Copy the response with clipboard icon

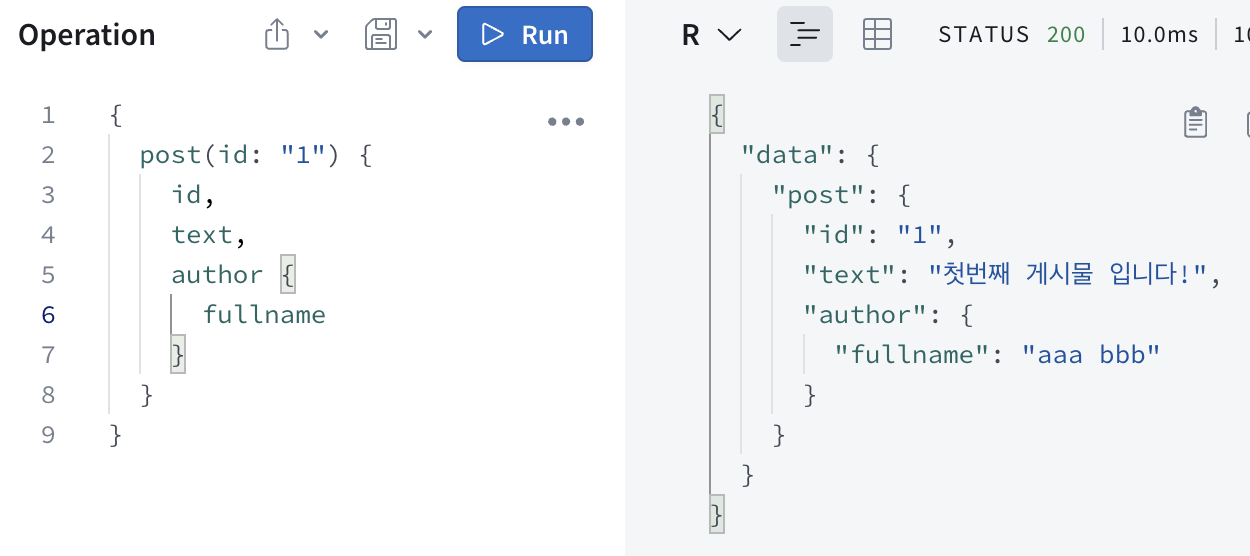pyautogui.click(x=1195, y=122)
